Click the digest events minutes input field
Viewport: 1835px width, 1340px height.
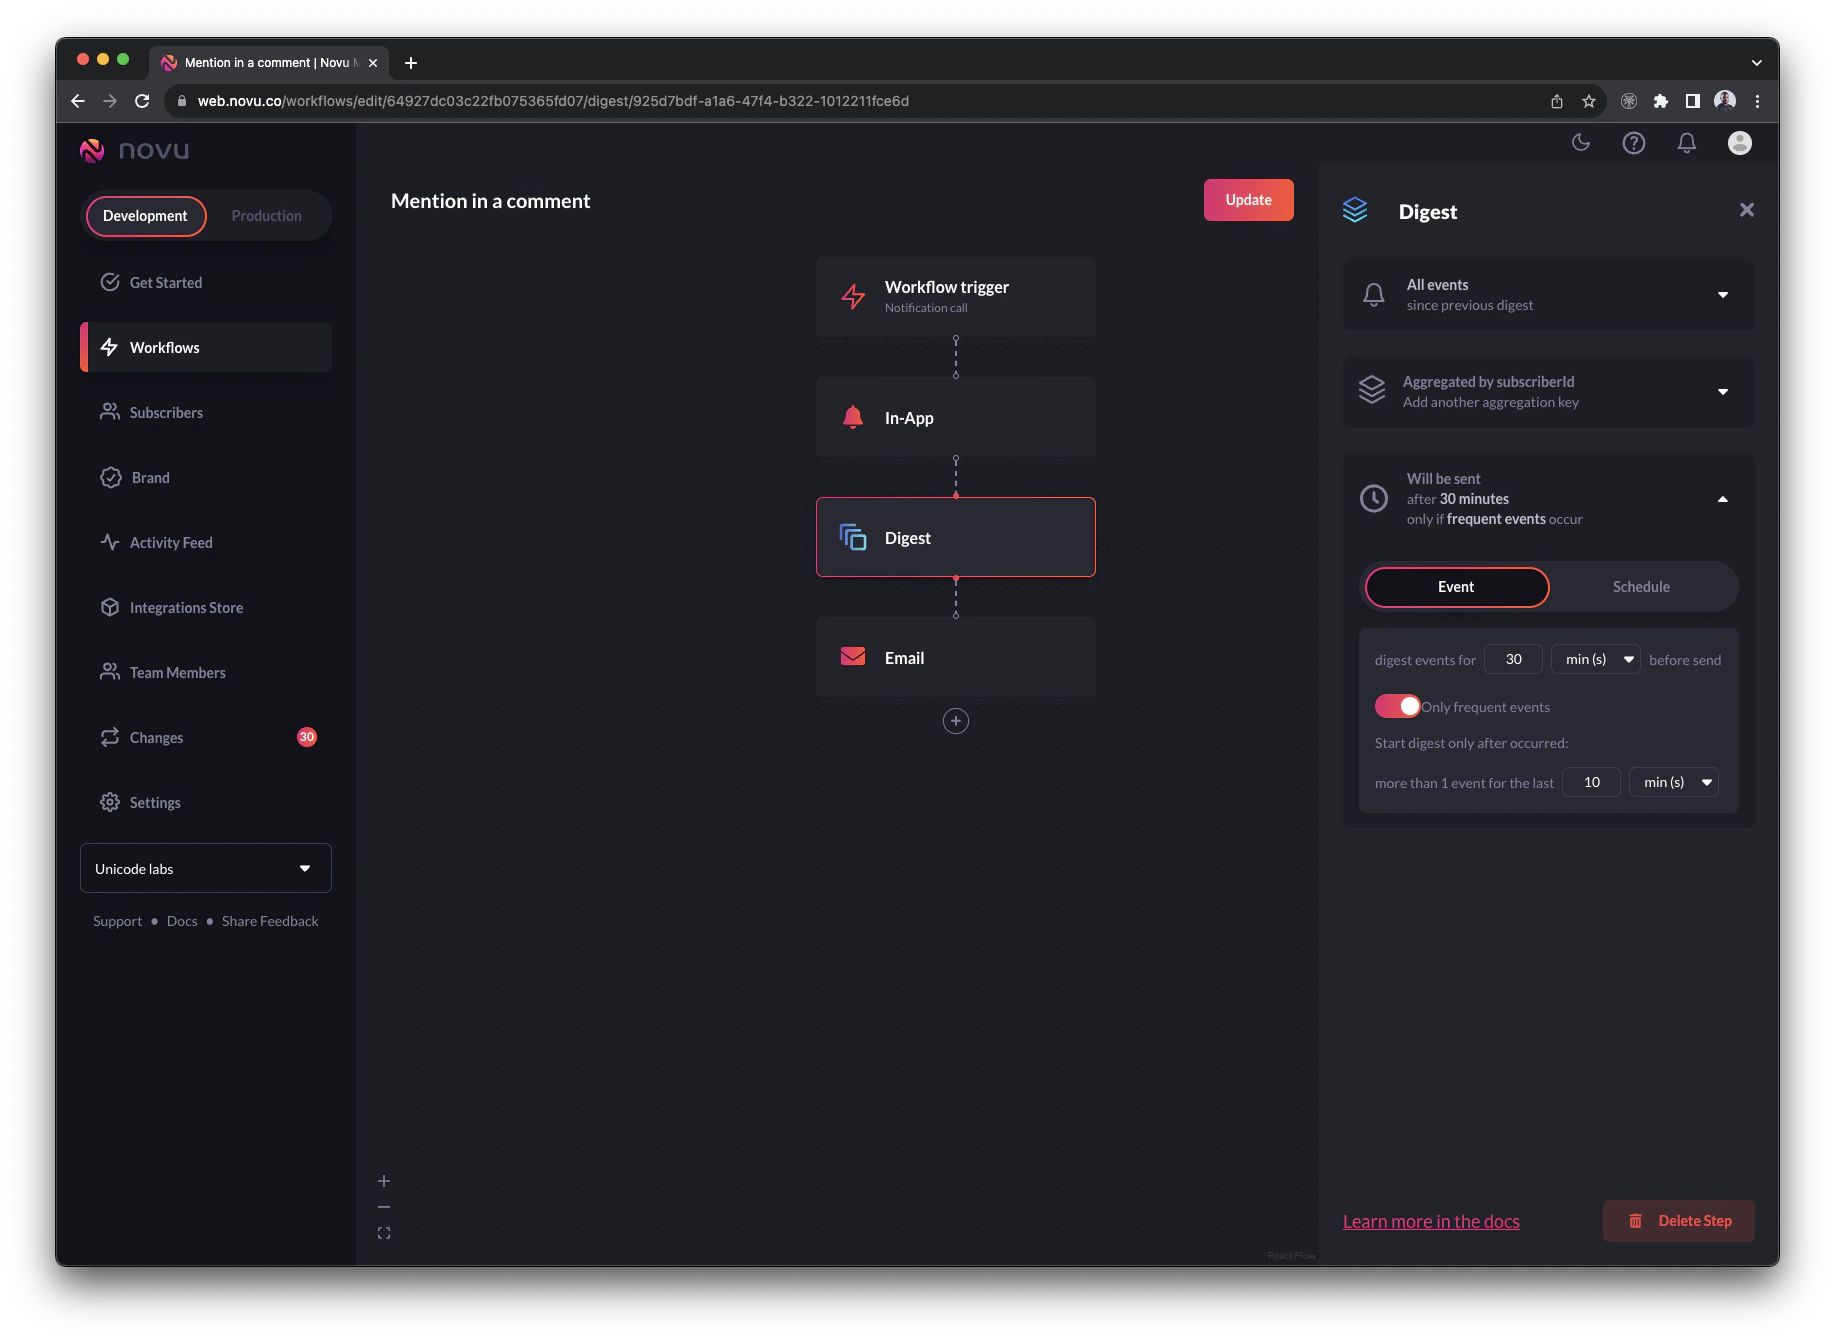pyautogui.click(x=1514, y=659)
